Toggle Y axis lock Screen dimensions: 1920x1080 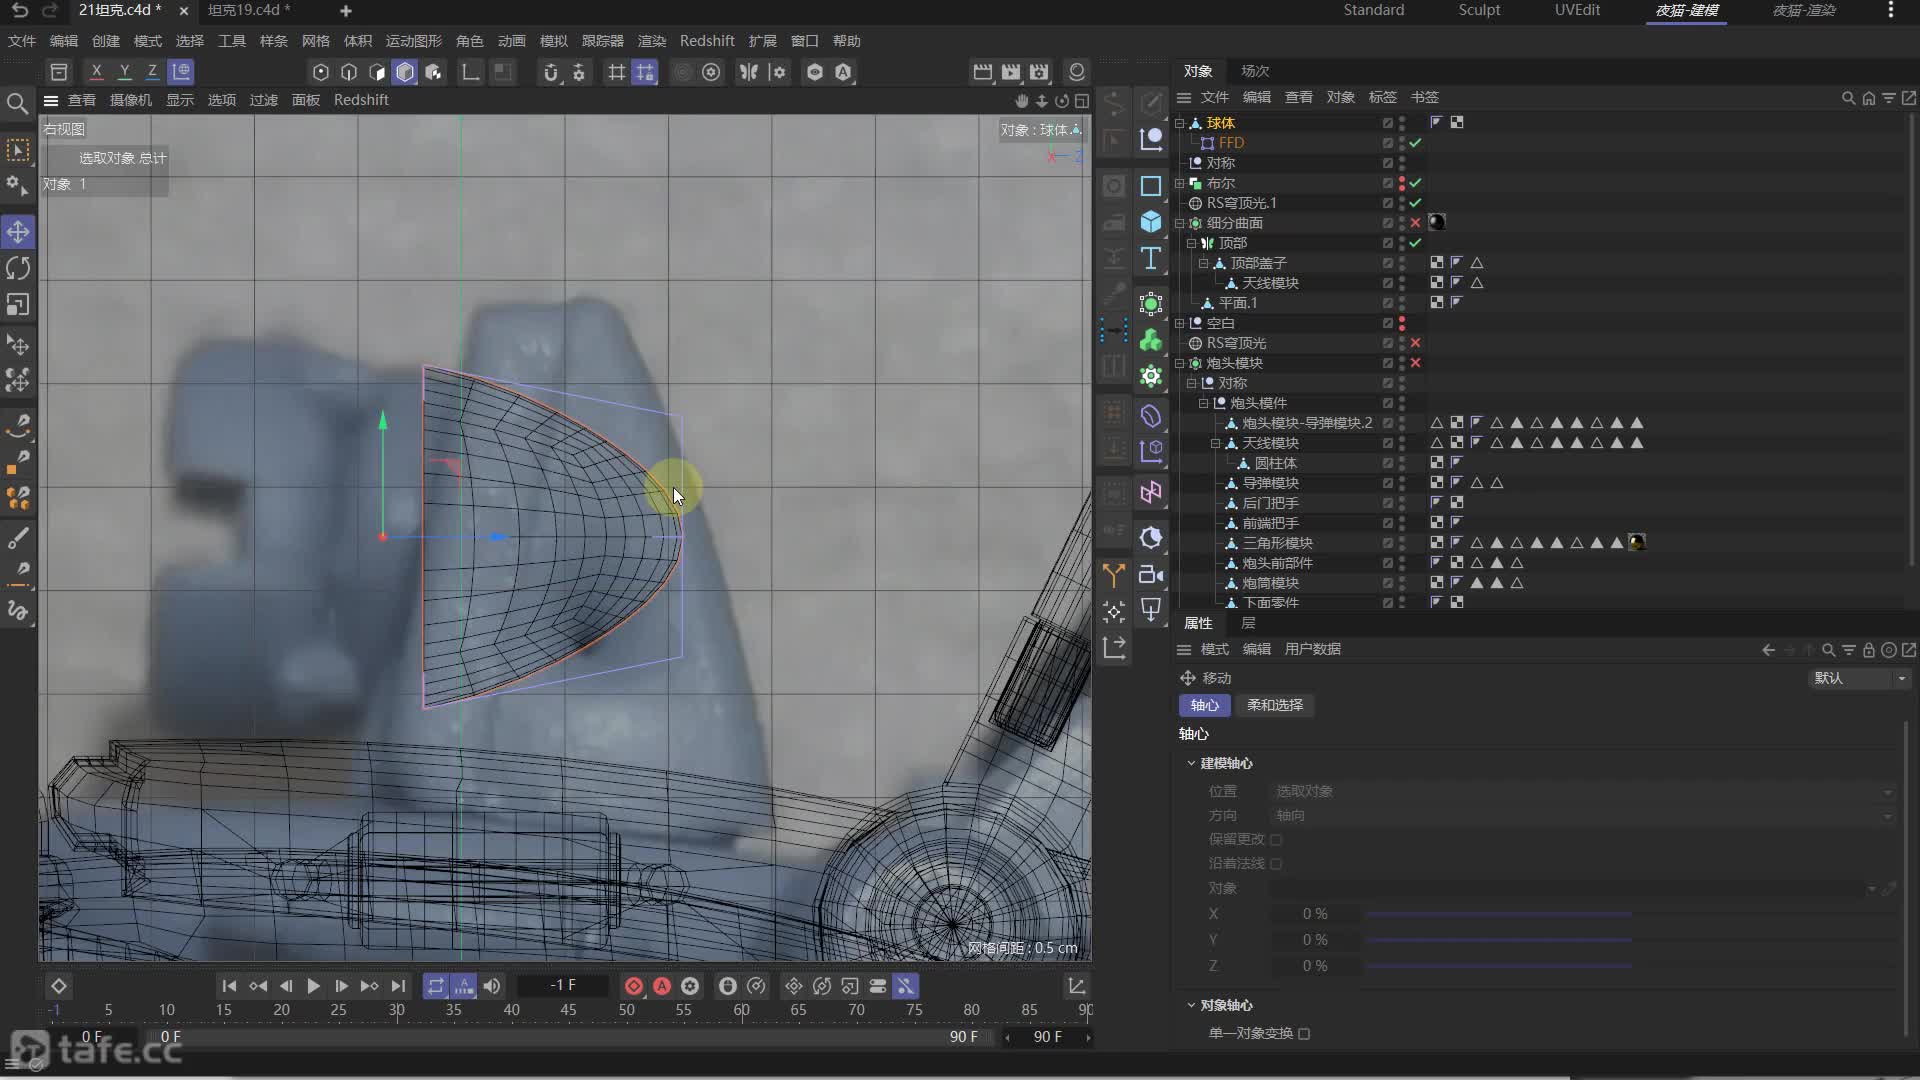pos(124,72)
